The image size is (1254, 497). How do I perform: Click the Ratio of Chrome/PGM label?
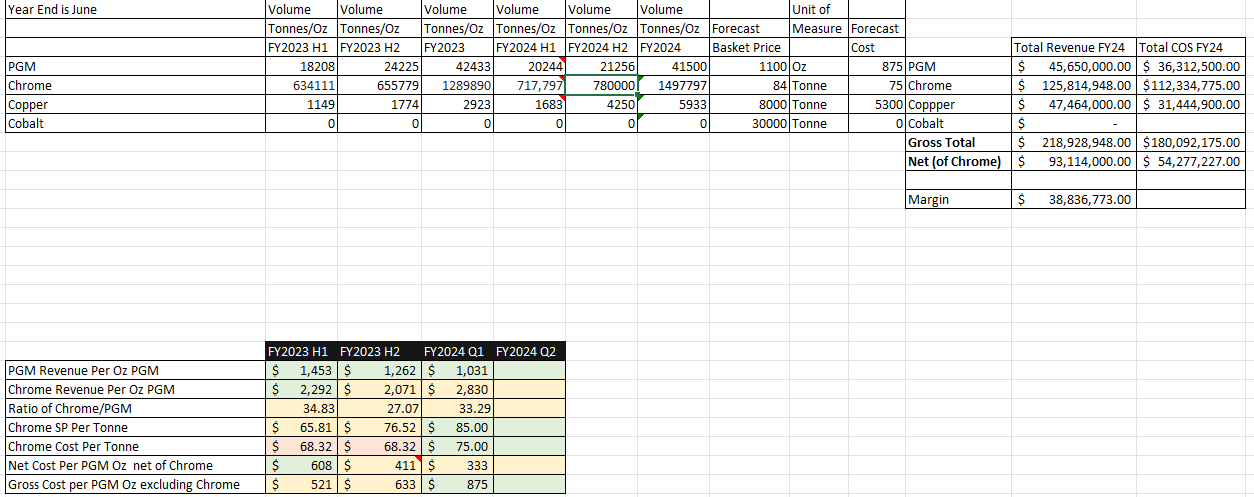point(135,409)
